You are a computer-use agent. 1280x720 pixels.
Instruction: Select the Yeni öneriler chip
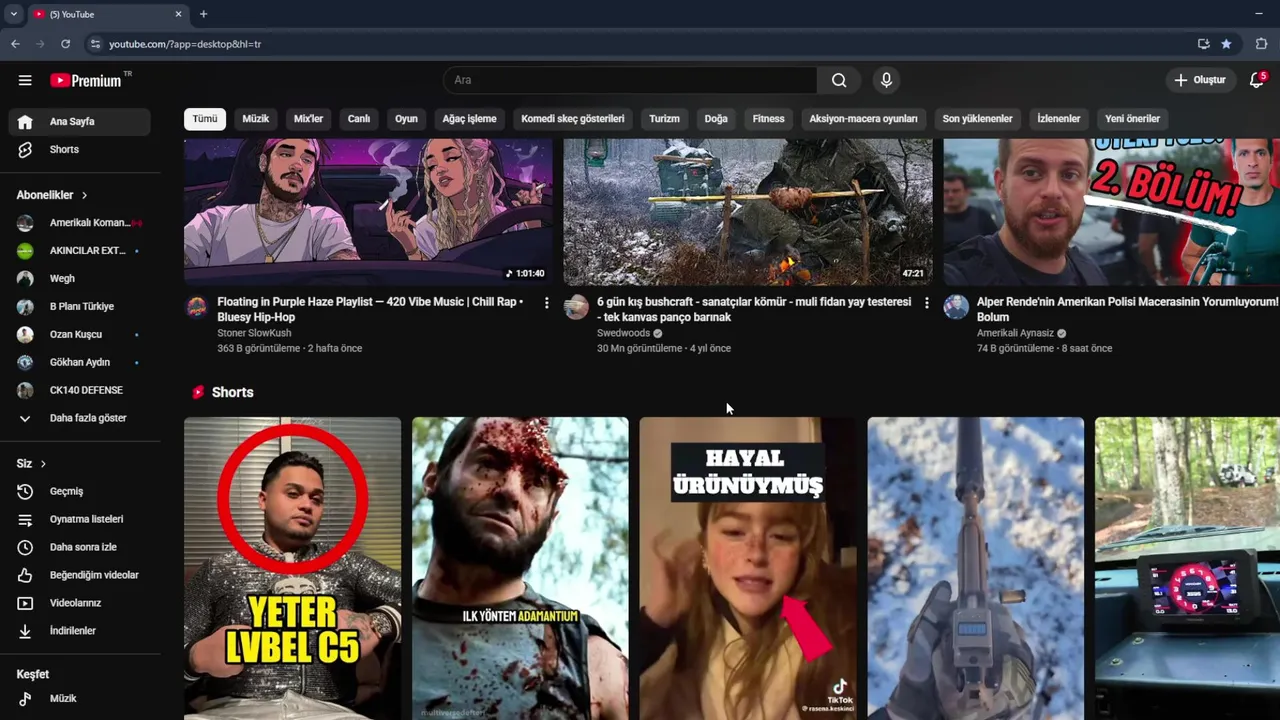(1132, 119)
